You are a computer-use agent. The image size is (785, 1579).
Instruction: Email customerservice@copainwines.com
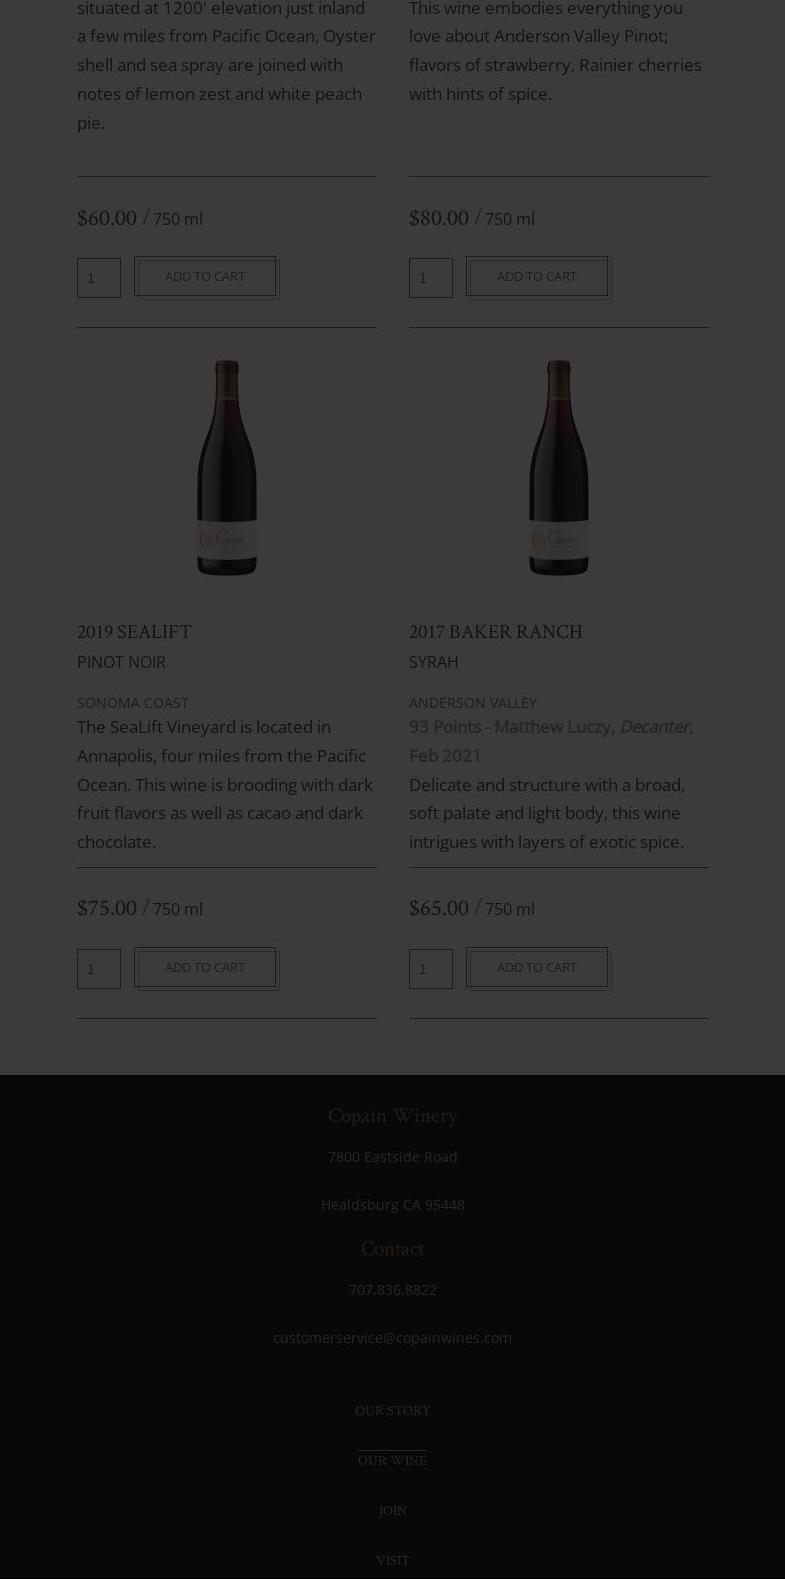392,1338
